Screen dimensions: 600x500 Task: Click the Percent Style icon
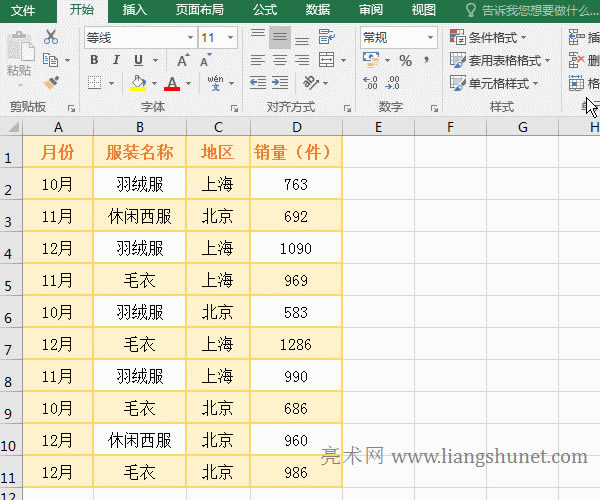[405, 61]
